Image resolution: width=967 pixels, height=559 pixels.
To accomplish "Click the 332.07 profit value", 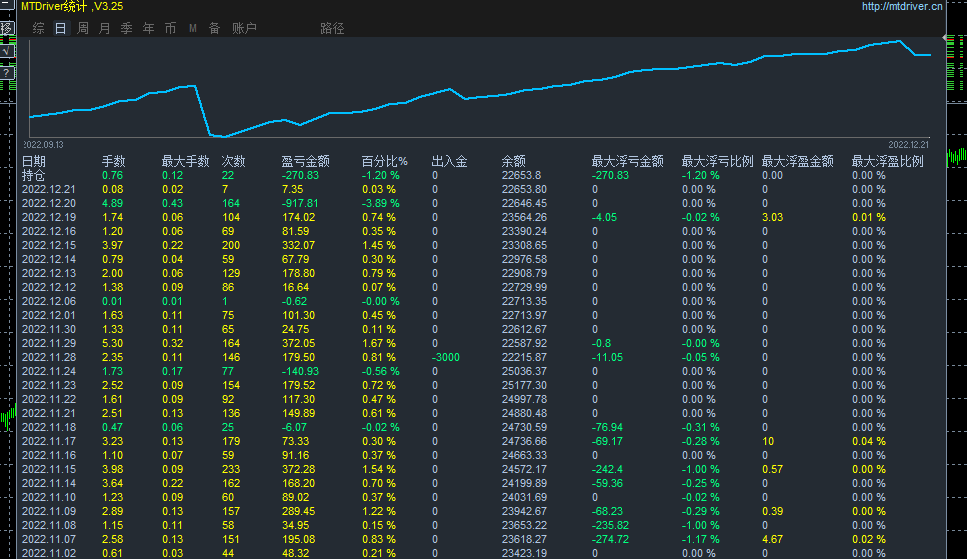I will pyautogui.click(x=298, y=246).
